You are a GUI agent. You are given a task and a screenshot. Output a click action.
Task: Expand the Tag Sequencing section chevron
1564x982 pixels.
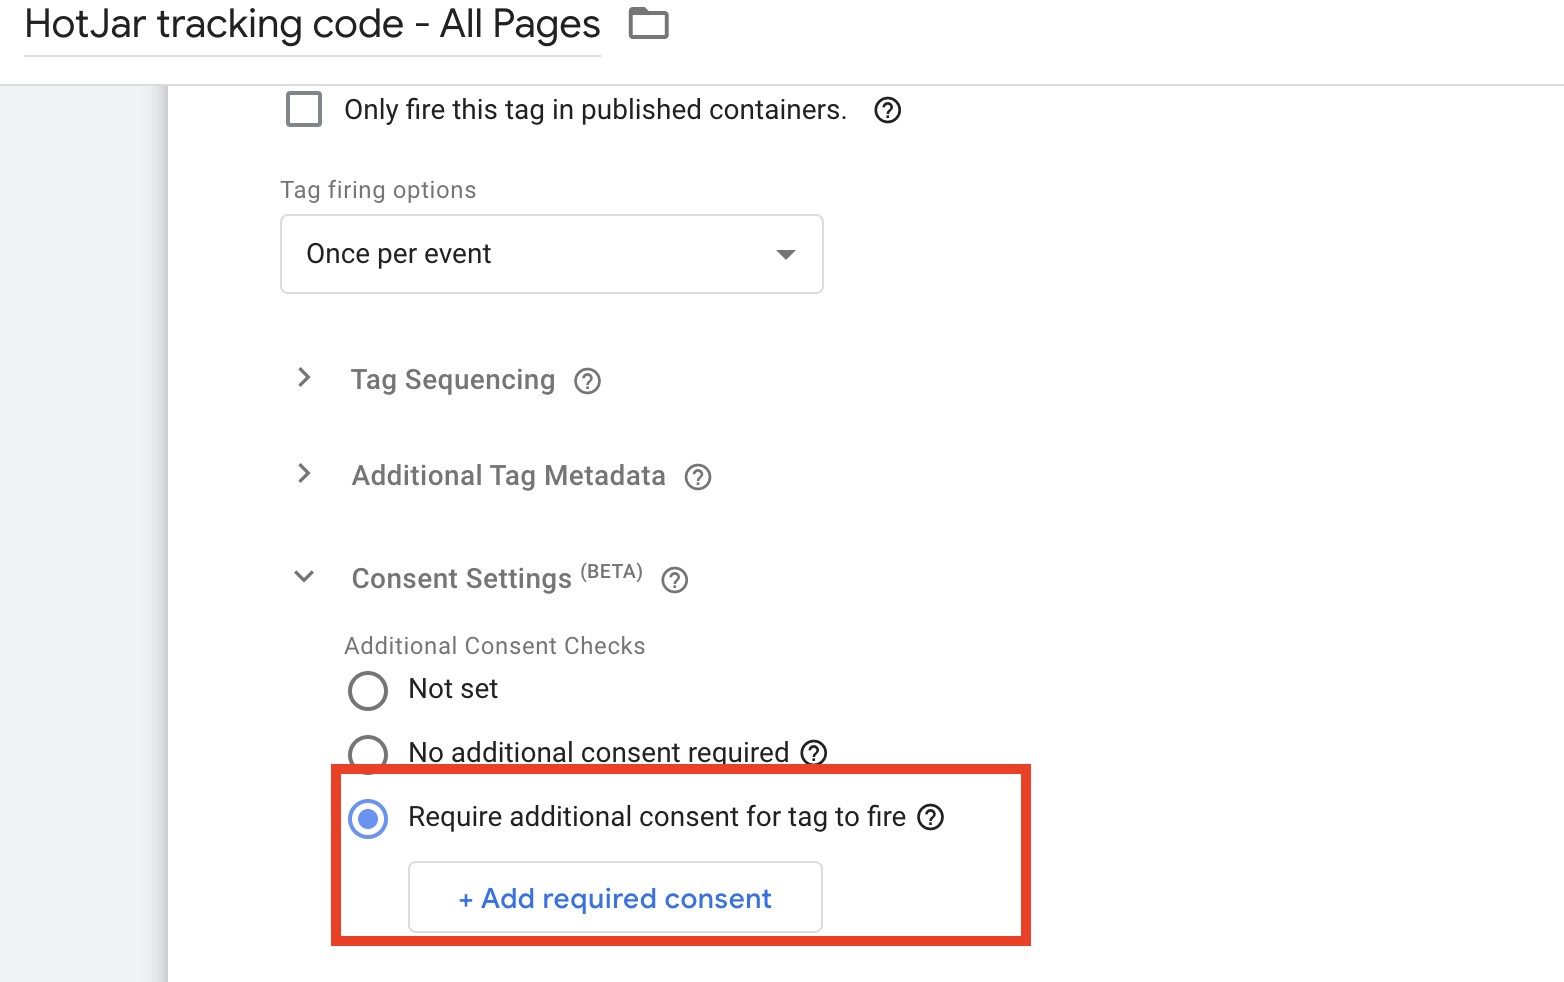(x=305, y=378)
